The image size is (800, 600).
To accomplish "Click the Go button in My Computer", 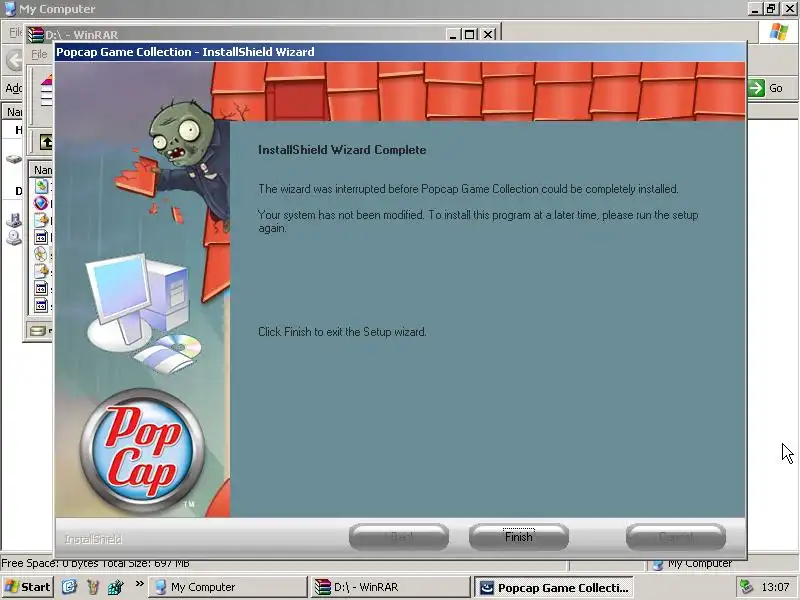I will tap(766, 88).
